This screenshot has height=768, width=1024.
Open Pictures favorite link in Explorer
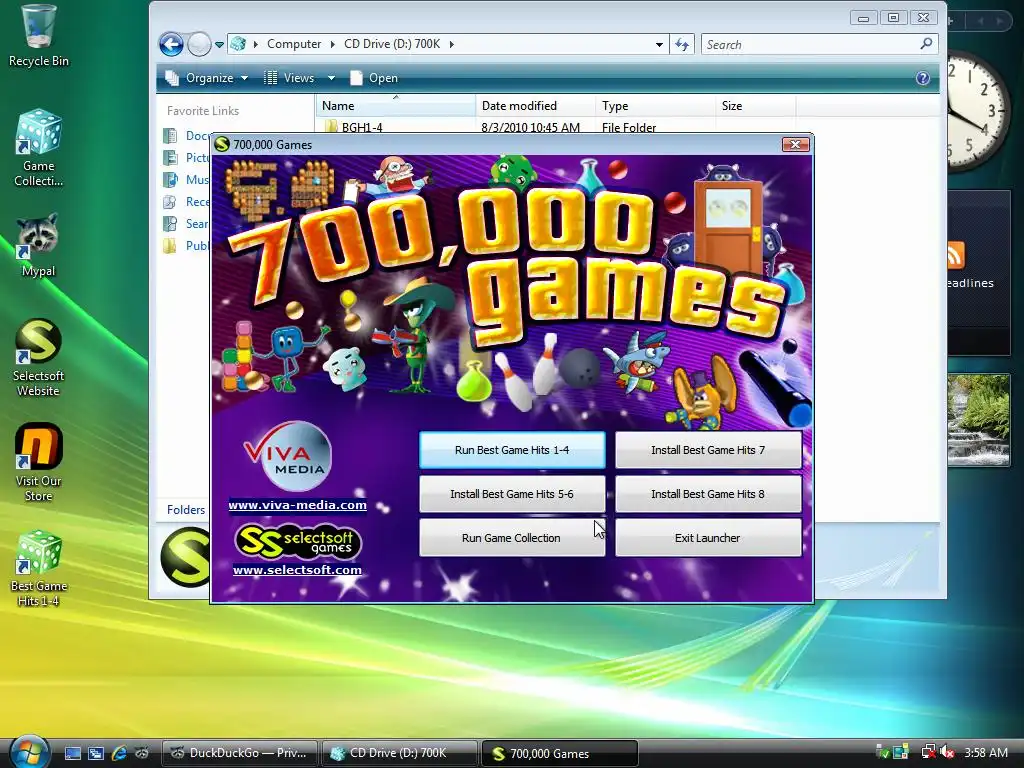[x=187, y=157]
